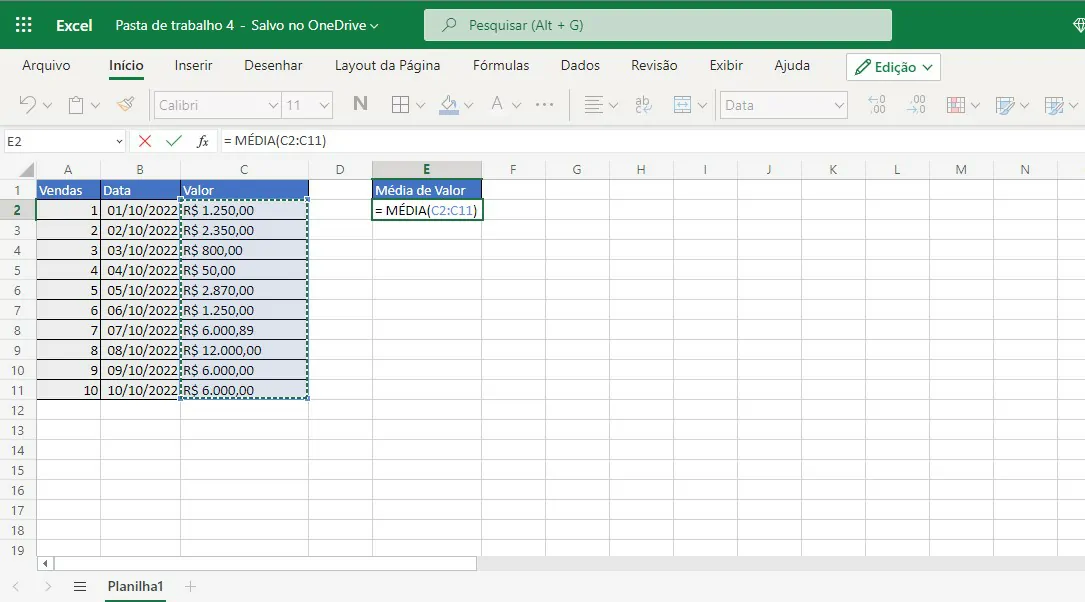Open the app launcher grid icon
This screenshot has height=602, width=1085.
[24, 25]
